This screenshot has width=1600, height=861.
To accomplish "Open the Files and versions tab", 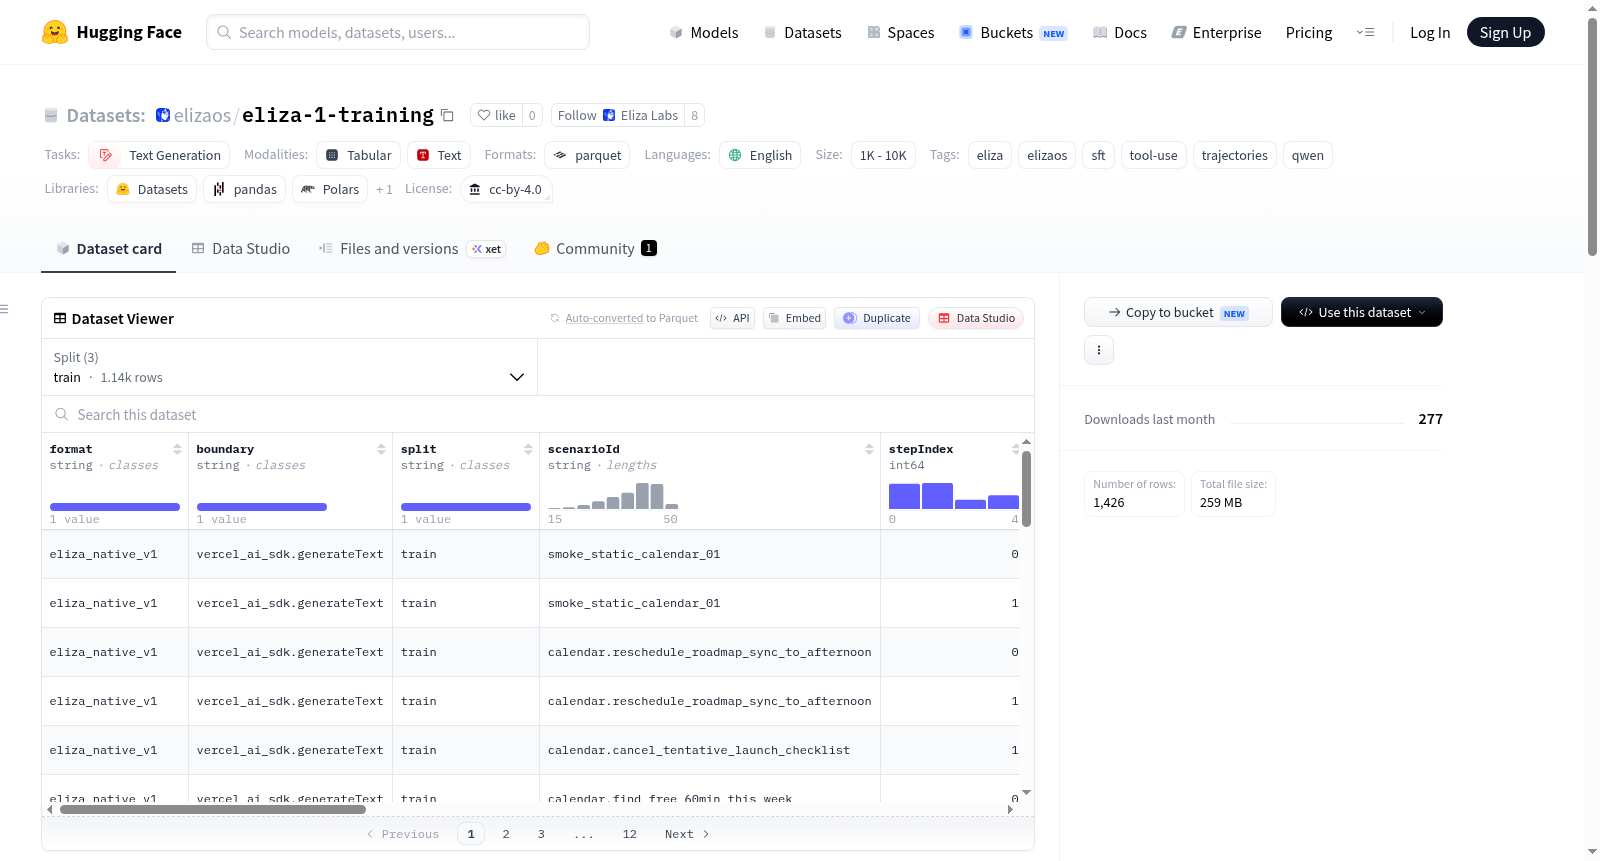I will (x=412, y=248).
